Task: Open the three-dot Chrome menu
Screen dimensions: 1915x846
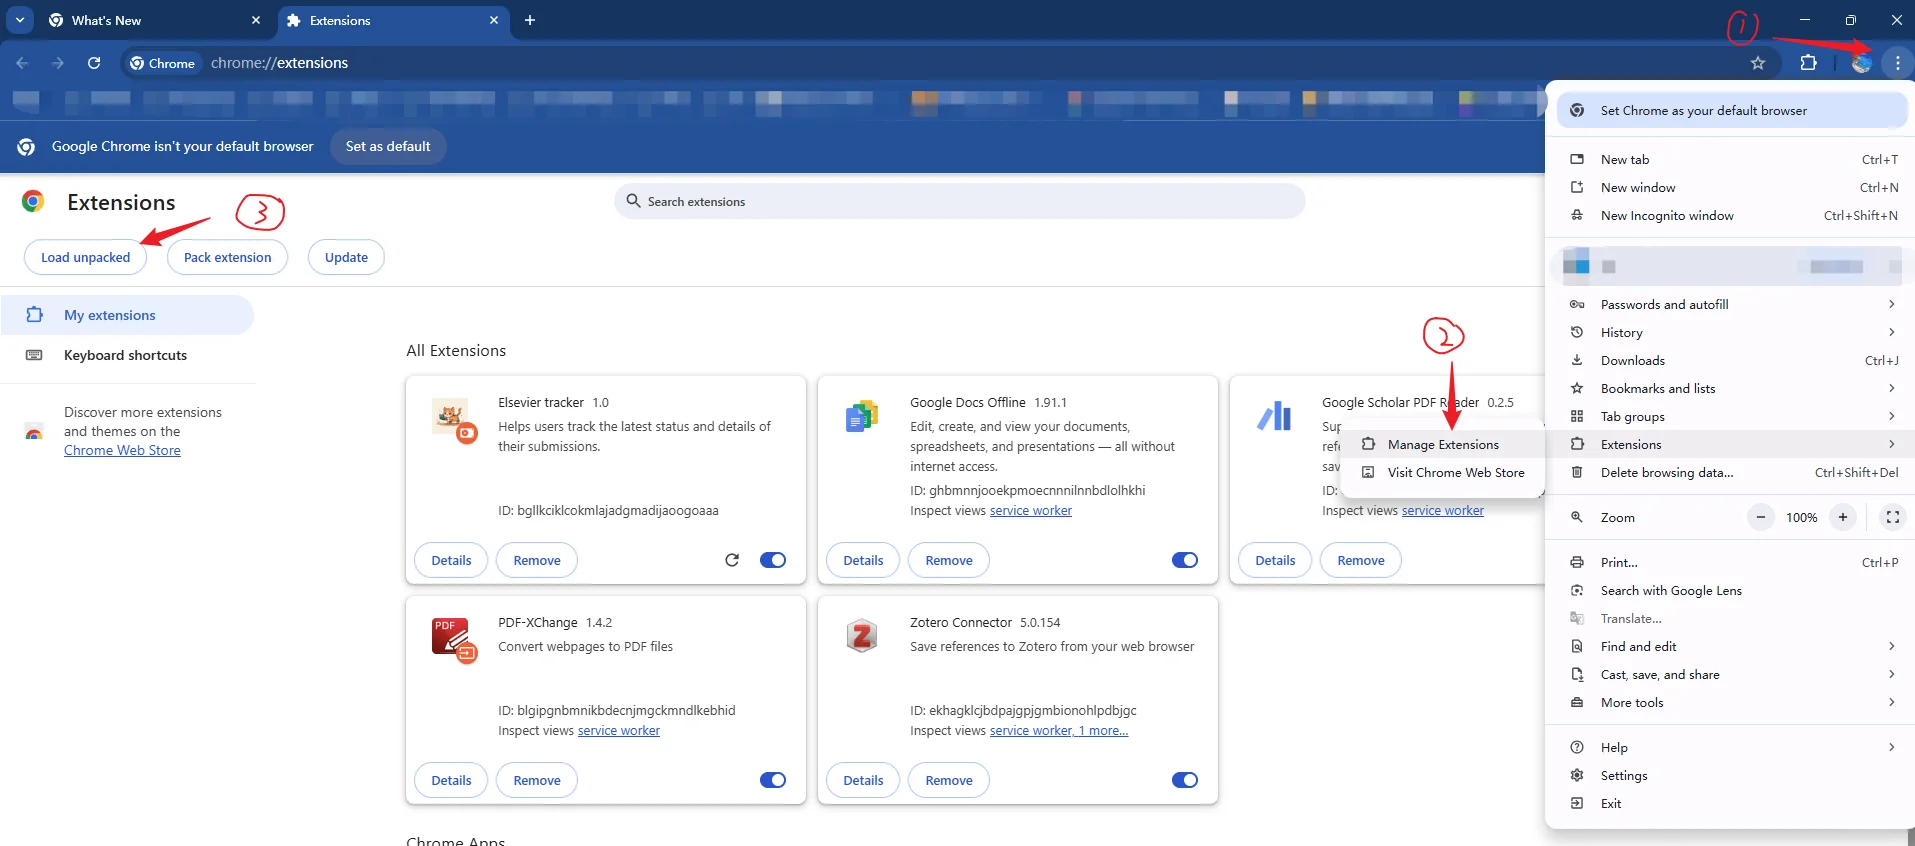Action: (x=1897, y=63)
